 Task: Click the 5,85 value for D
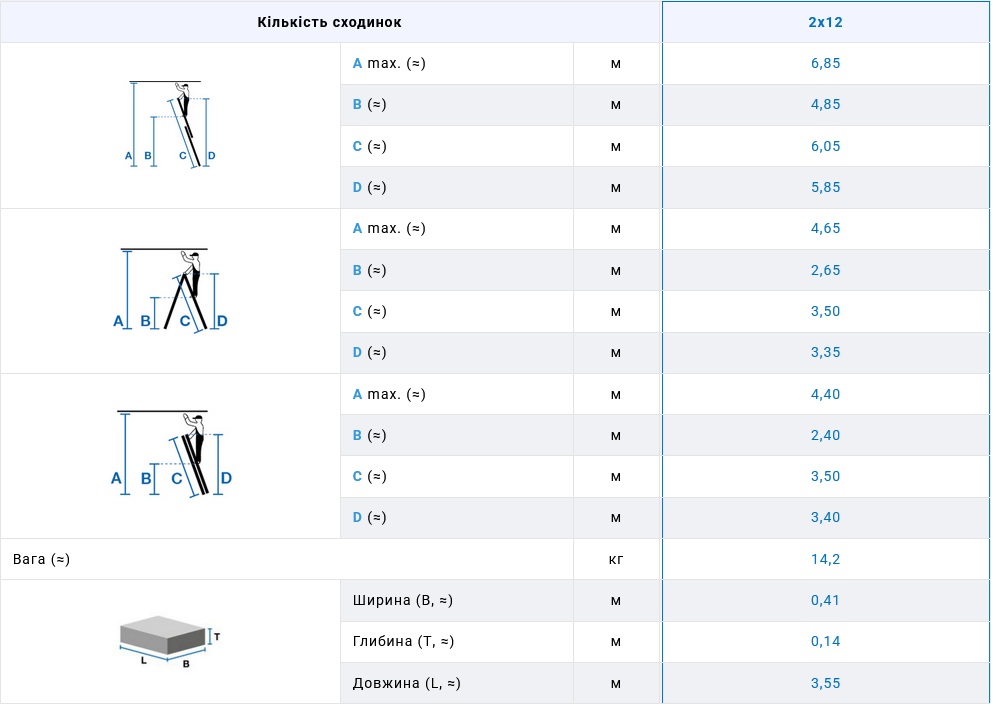(825, 187)
